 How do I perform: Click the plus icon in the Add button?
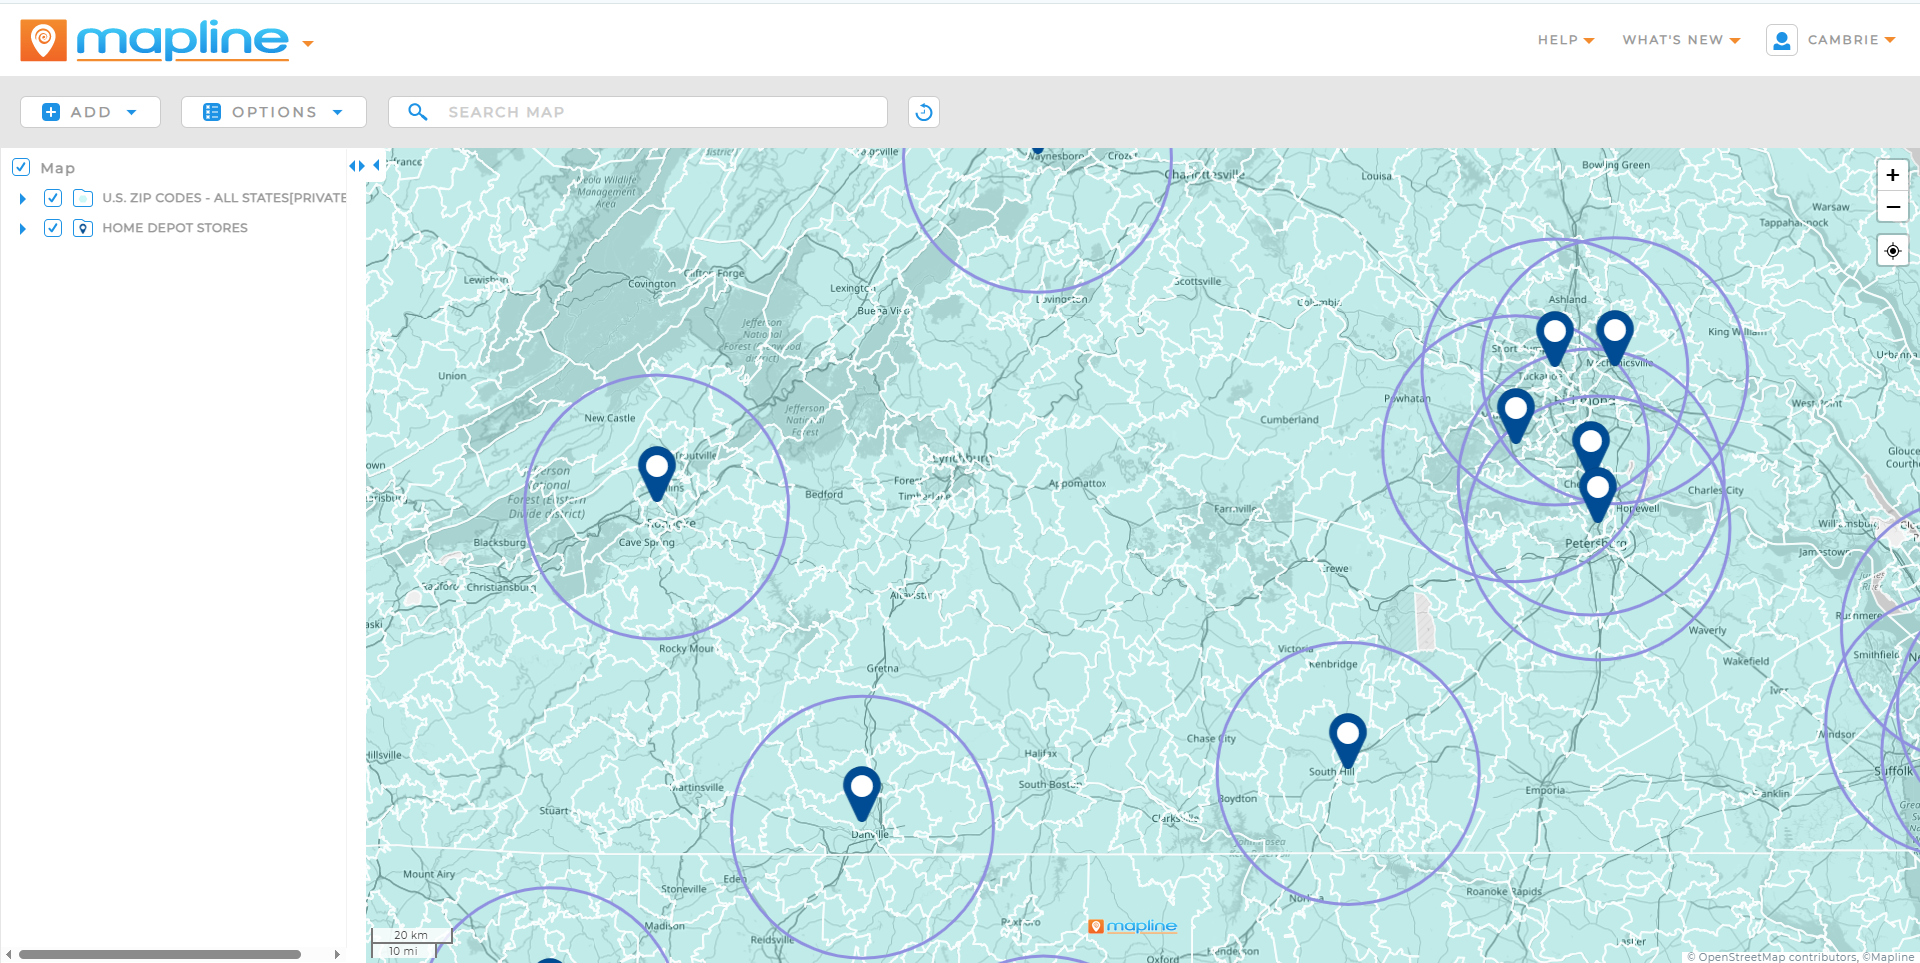point(51,112)
